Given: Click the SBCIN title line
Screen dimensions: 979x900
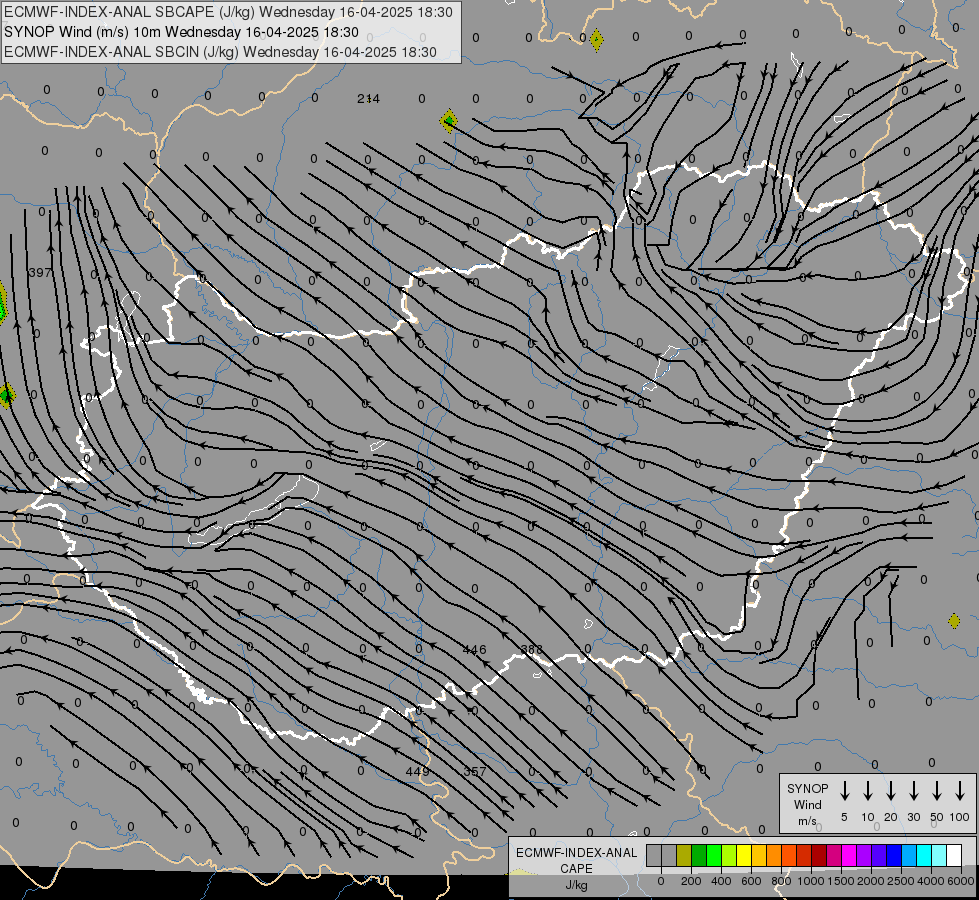Looking at the screenshot, I should 220,52.
